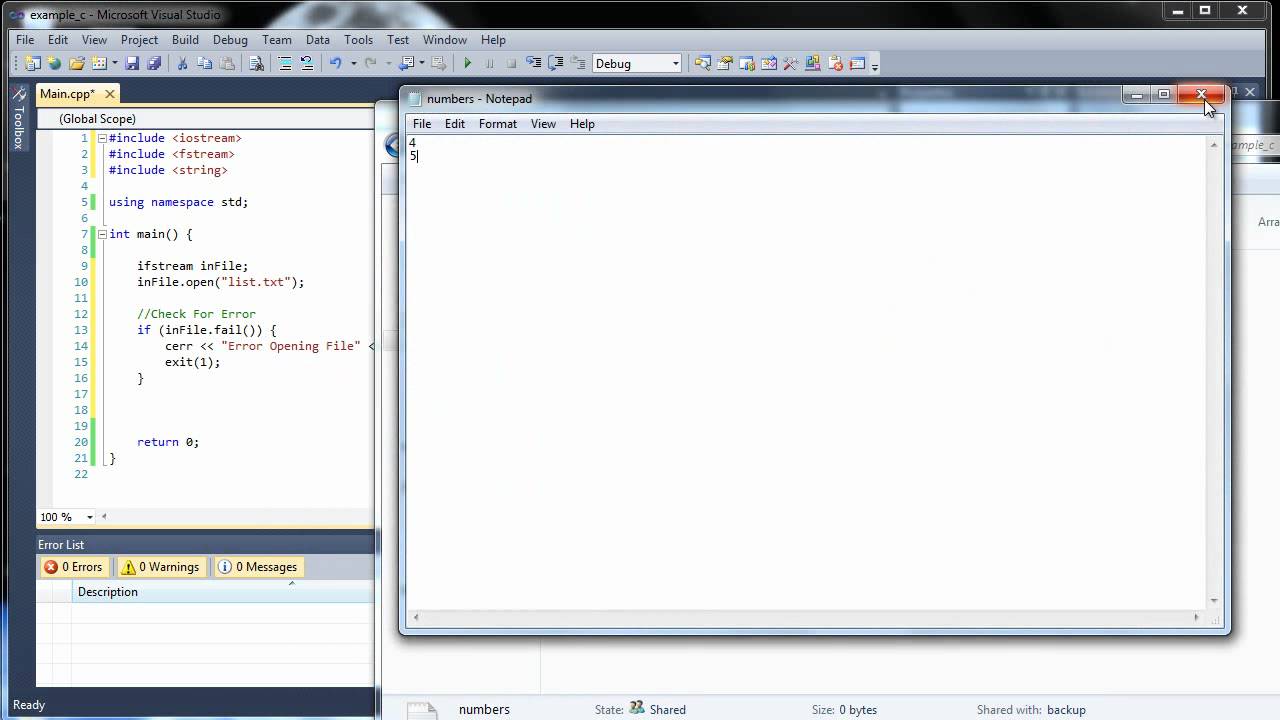
Task: Open the Notepad Edit menu
Action: click(x=455, y=124)
